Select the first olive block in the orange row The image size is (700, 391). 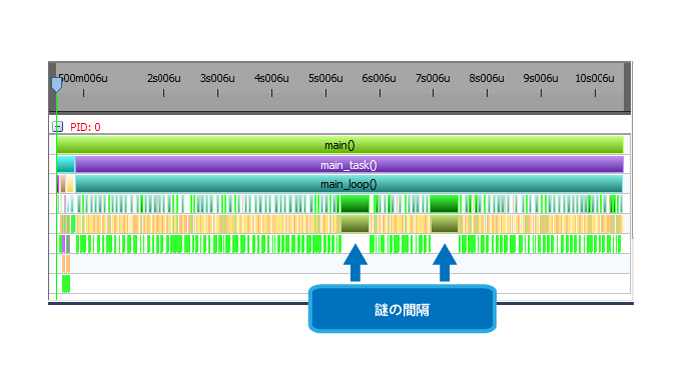click(x=355, y=224)
